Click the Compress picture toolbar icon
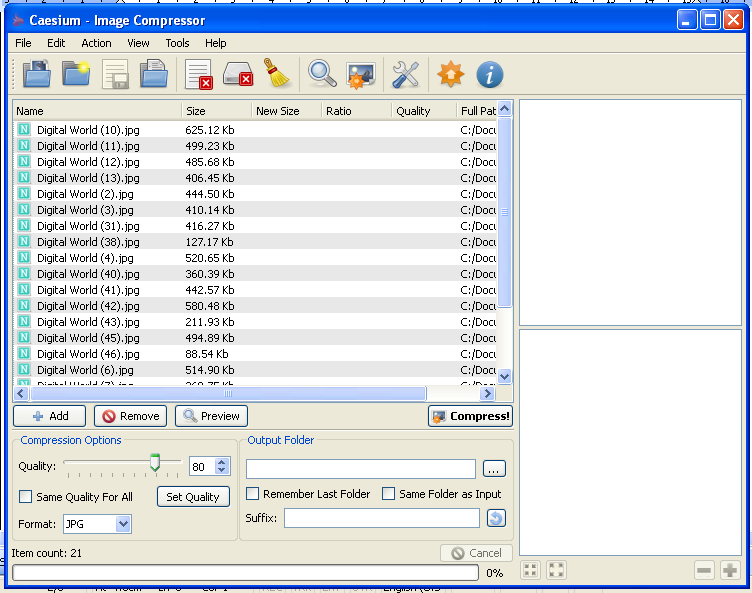The image size is (752, 593). (x=361, y=75)
